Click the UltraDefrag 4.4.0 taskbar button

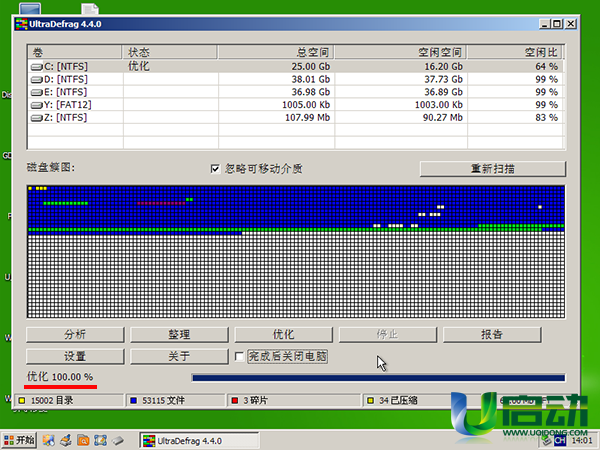click(199, 440)
